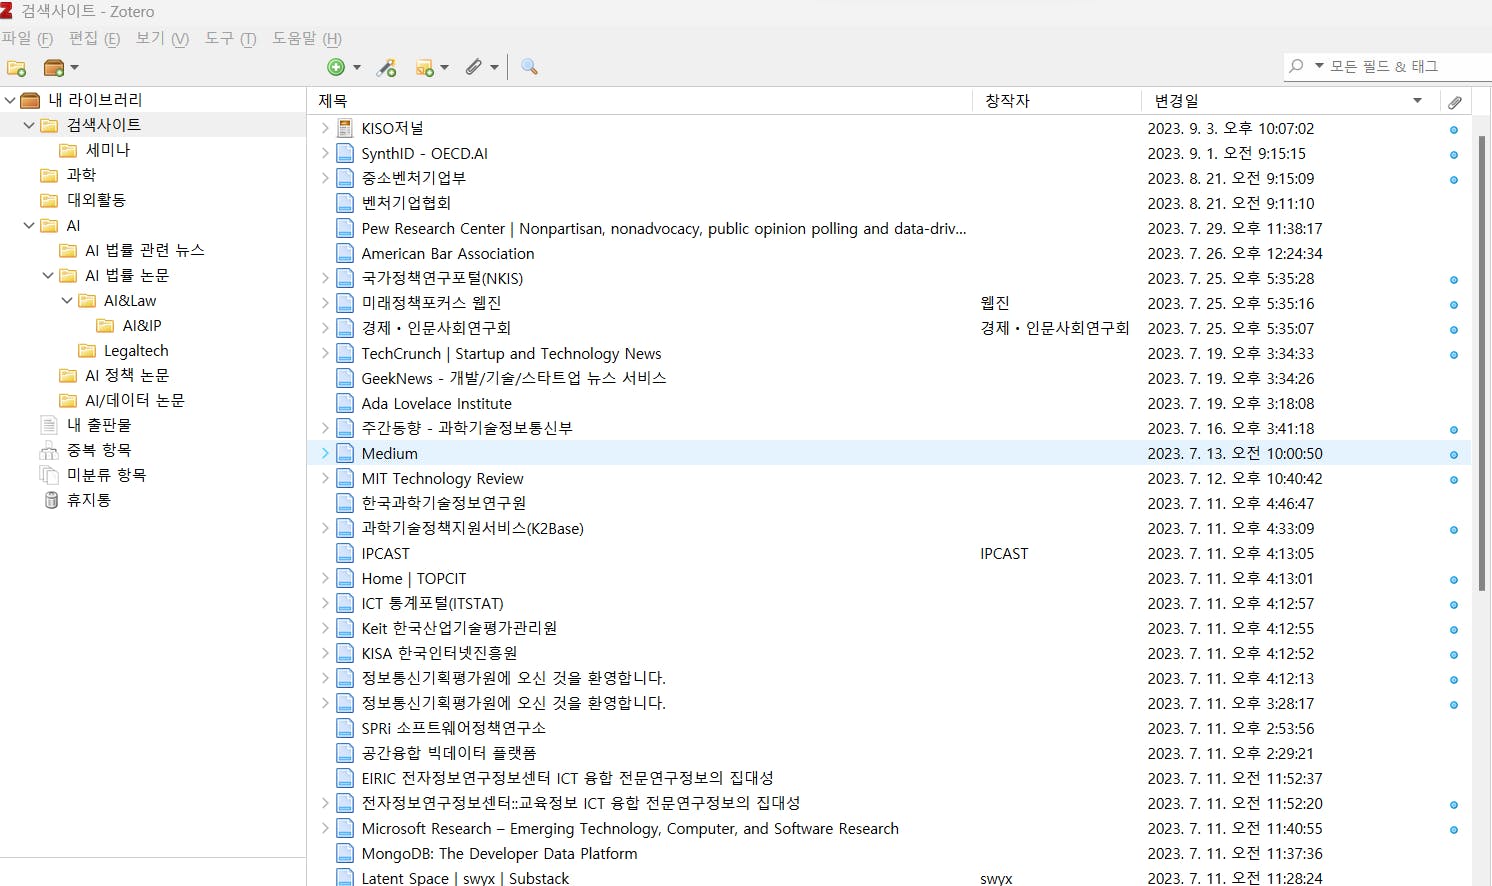Click attachment dot on MIT Technology Review row

[x=1454, y=480]
